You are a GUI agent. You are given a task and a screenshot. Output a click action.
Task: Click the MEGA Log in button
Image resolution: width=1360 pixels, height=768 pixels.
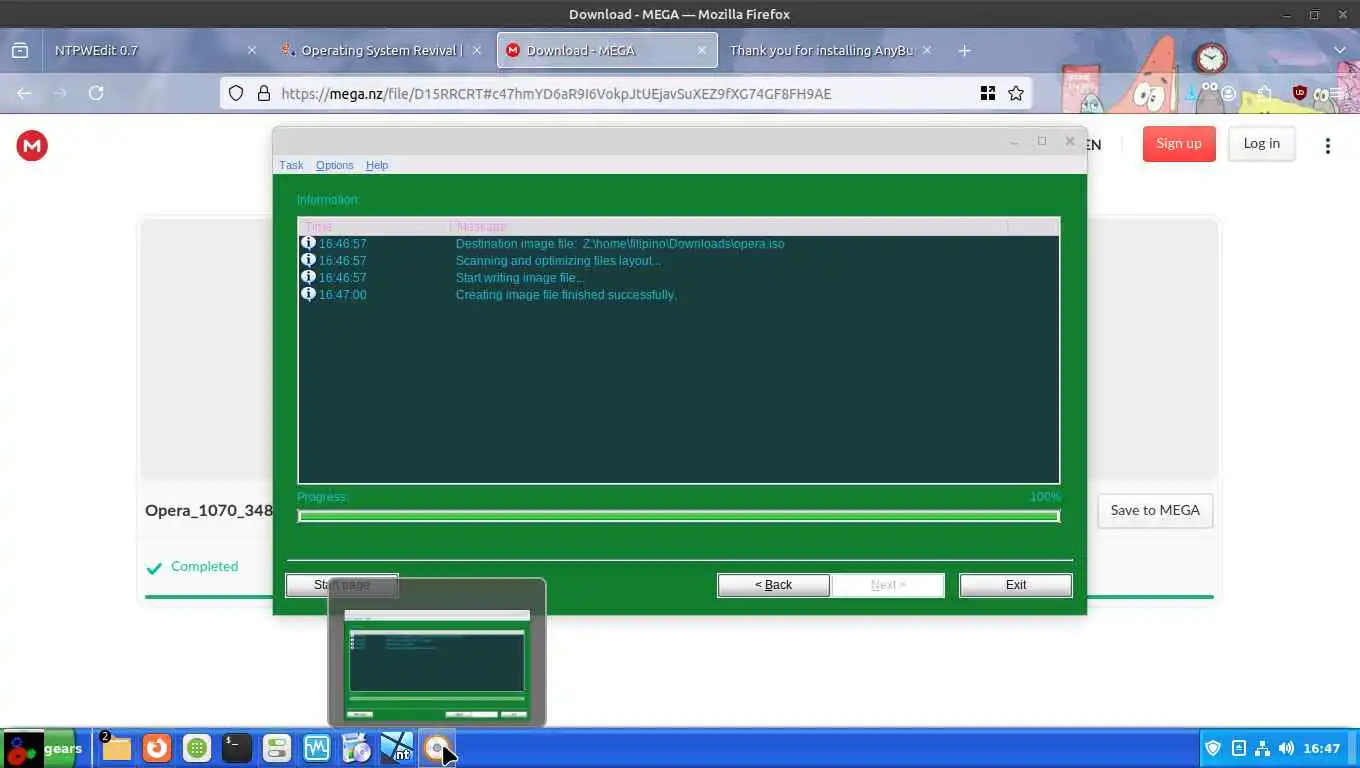pyautogui.click(x=1261, y=144)
